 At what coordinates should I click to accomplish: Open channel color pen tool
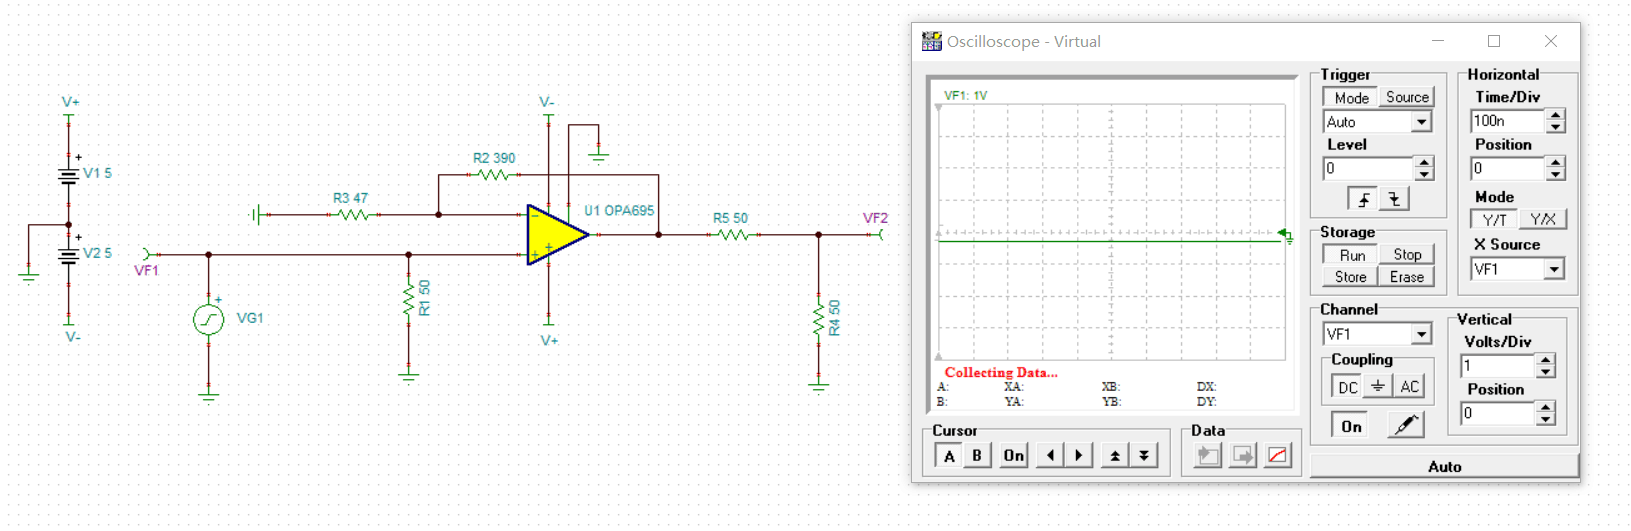pyautogui.click(x=1405, y=426)
